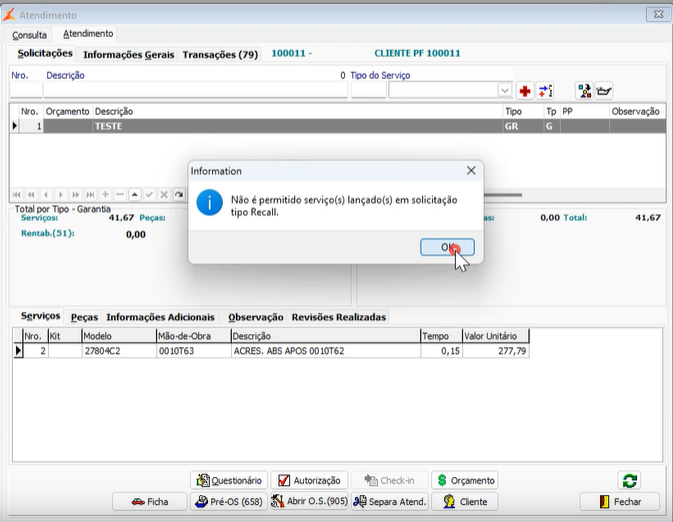The width and height of the screenshot is (673, 522).
Task: Select the Peças bottom tab
Action: tap(84, 317)
